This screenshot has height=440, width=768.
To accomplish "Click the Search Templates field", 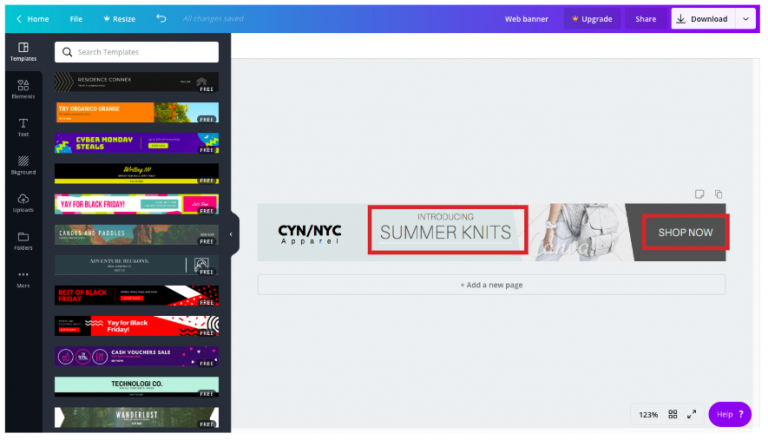I will (137, 52).
